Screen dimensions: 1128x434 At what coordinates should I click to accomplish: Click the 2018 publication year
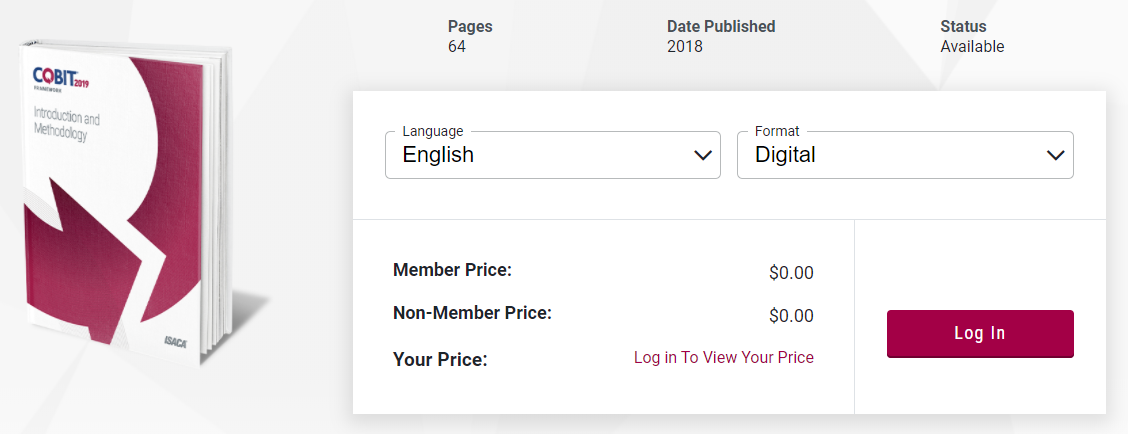685,47
